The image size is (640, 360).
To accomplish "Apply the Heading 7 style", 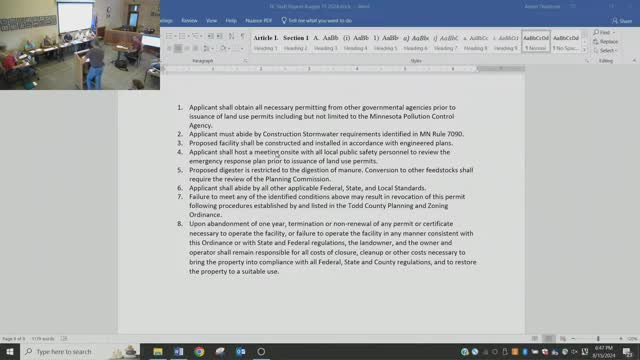I will [445, 42].
